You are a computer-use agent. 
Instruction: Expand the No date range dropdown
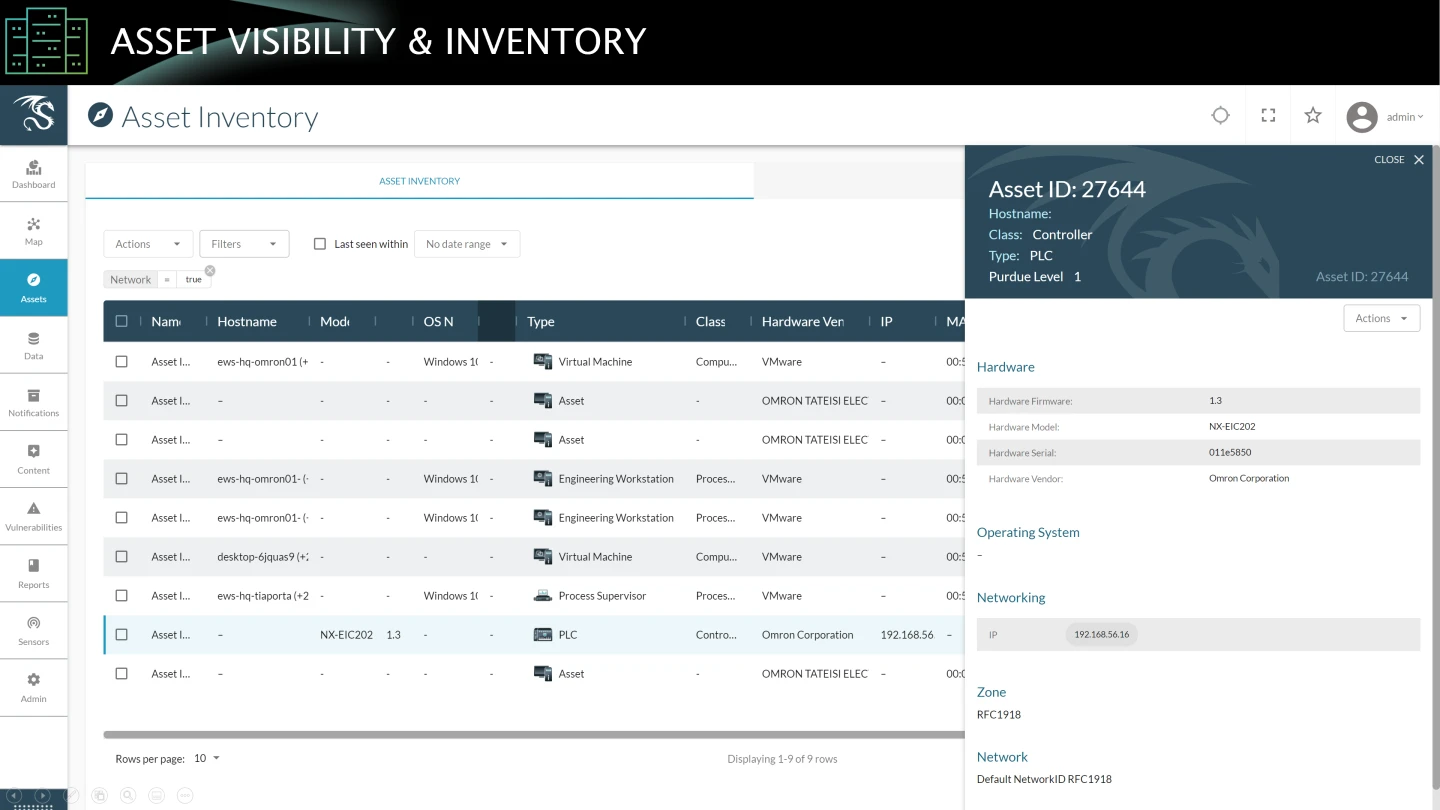[x=467, y=244]
